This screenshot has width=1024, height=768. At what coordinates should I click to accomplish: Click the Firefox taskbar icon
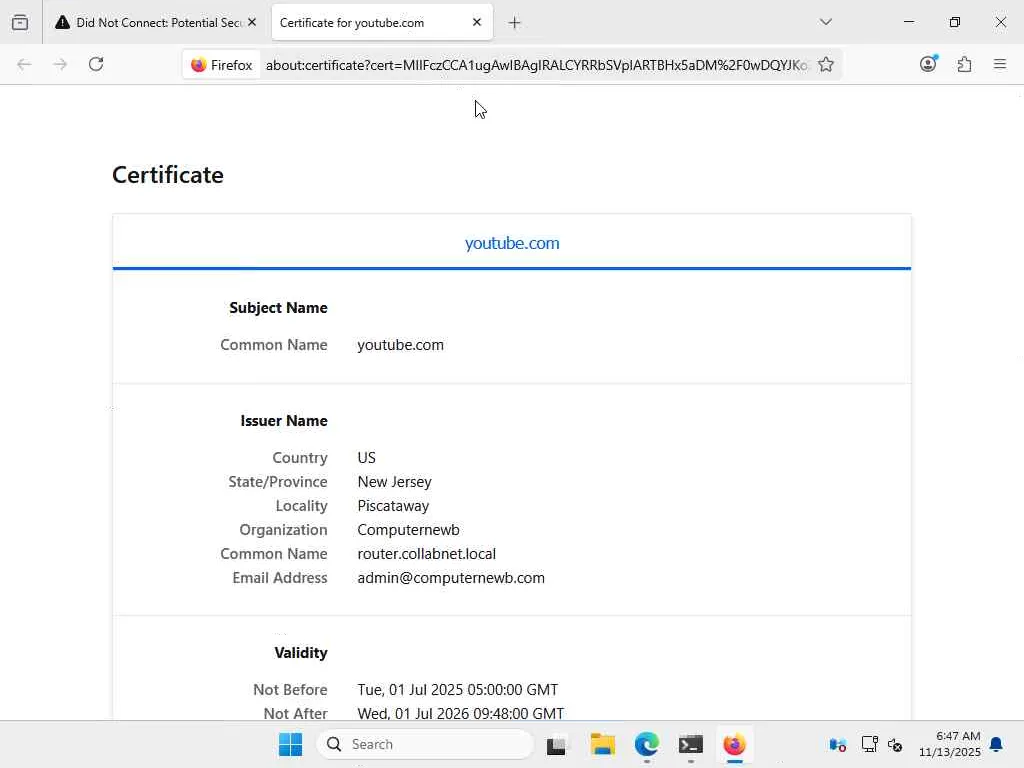pyautogui.click(x=735, y=744)
